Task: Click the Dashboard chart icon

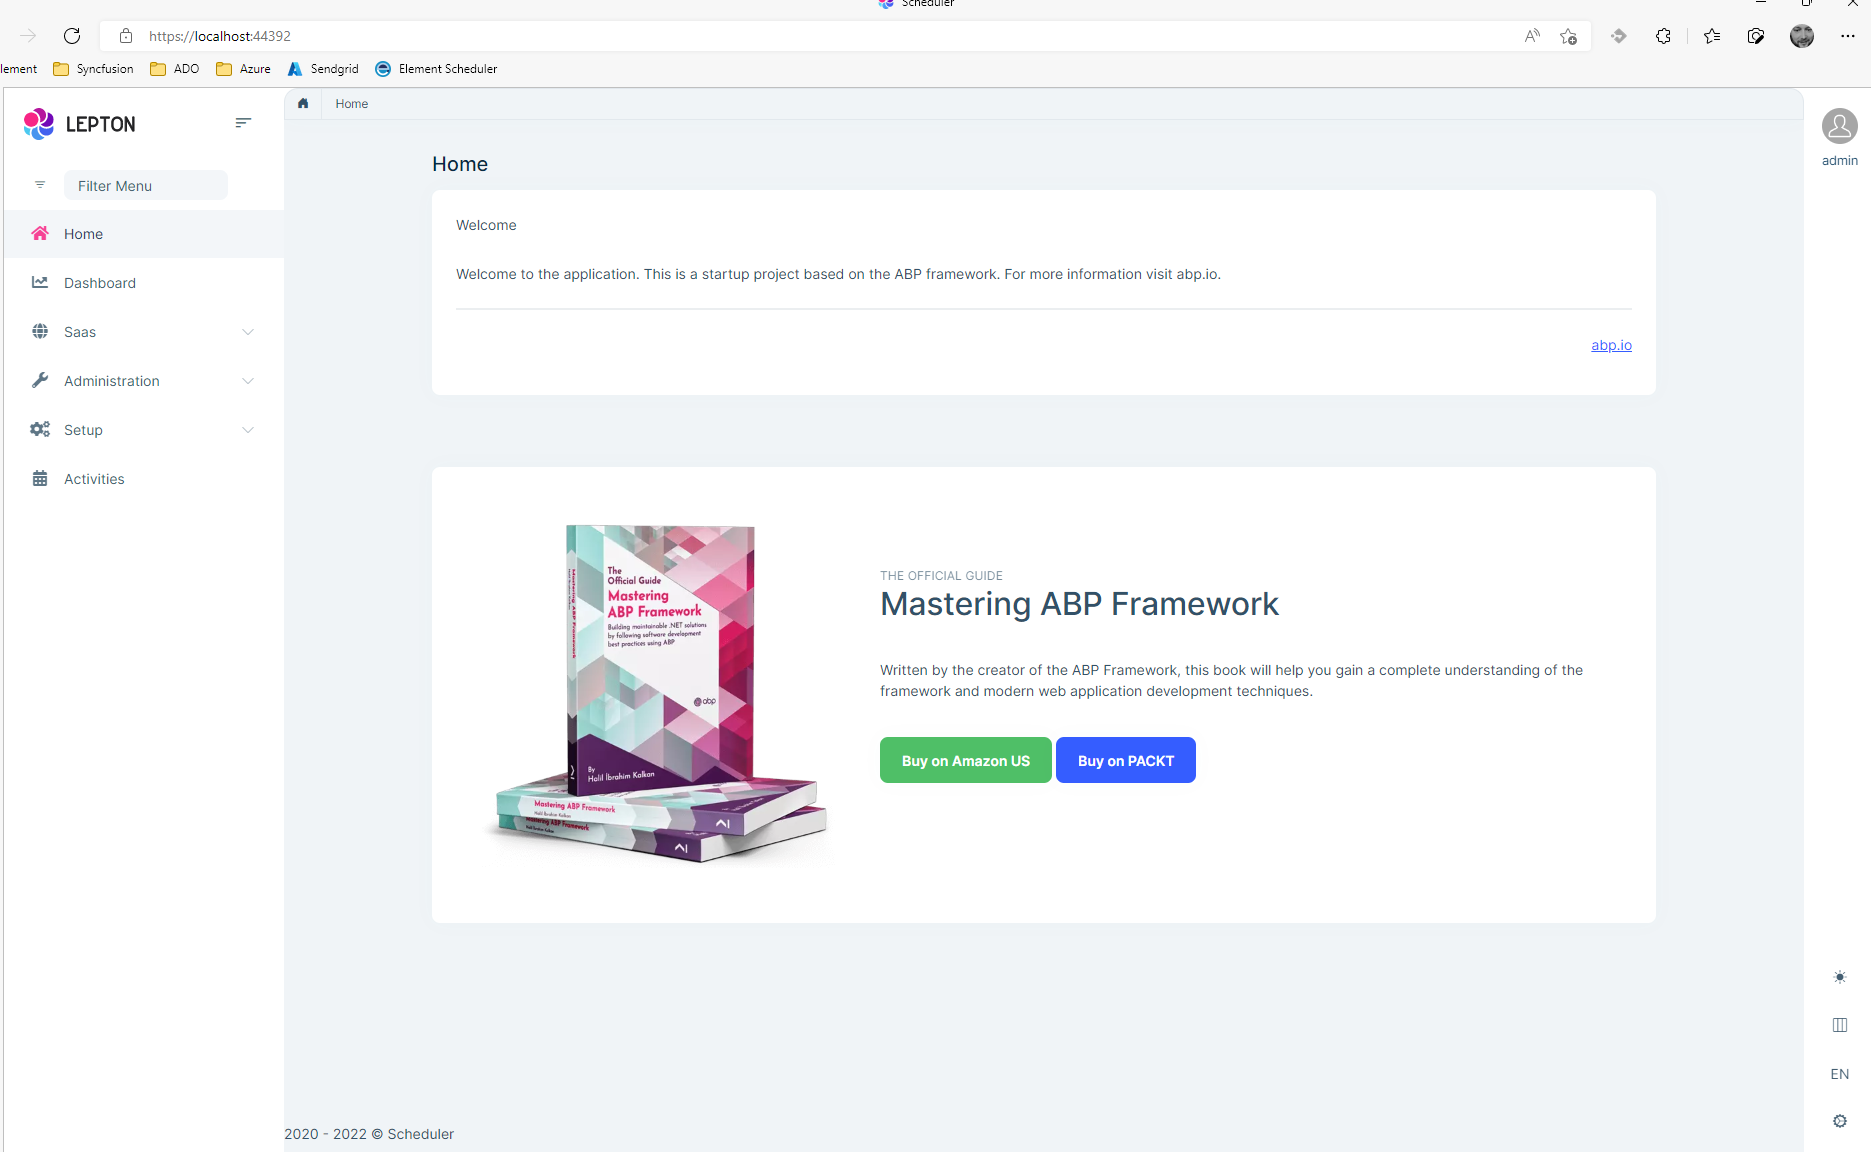Action: point(40,282)
